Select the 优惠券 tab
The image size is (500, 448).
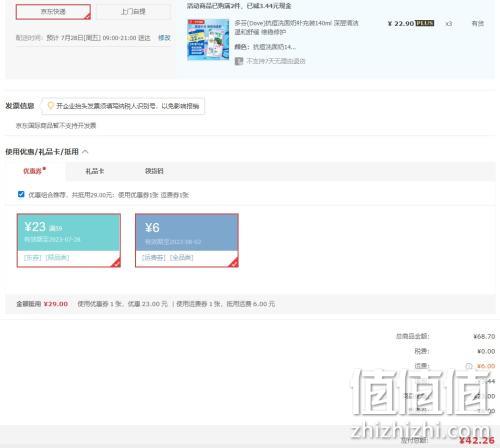coord(32,171)
